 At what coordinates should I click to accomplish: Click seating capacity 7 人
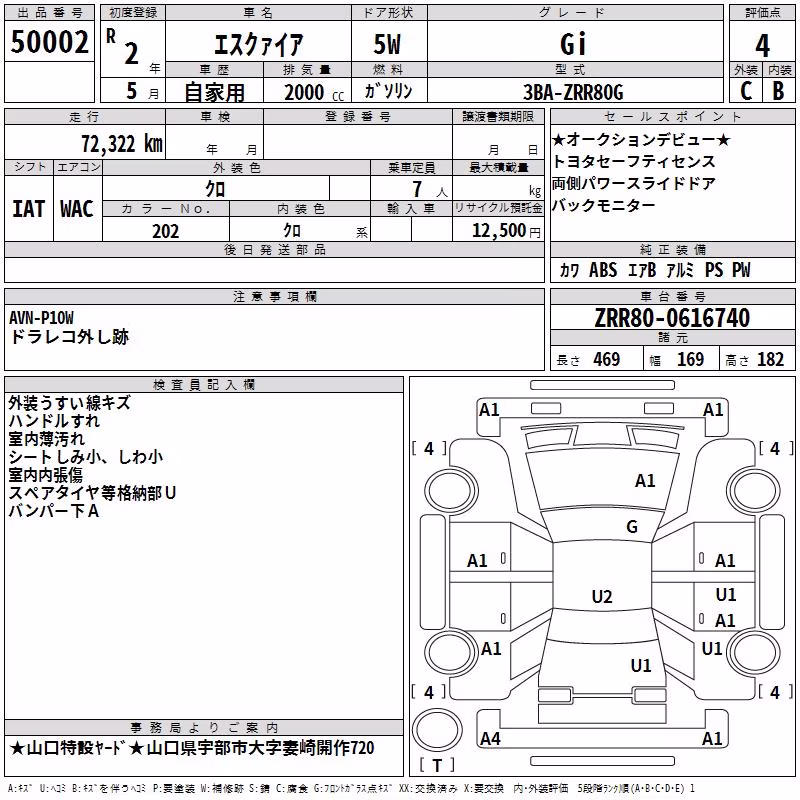tap(430, 189)
